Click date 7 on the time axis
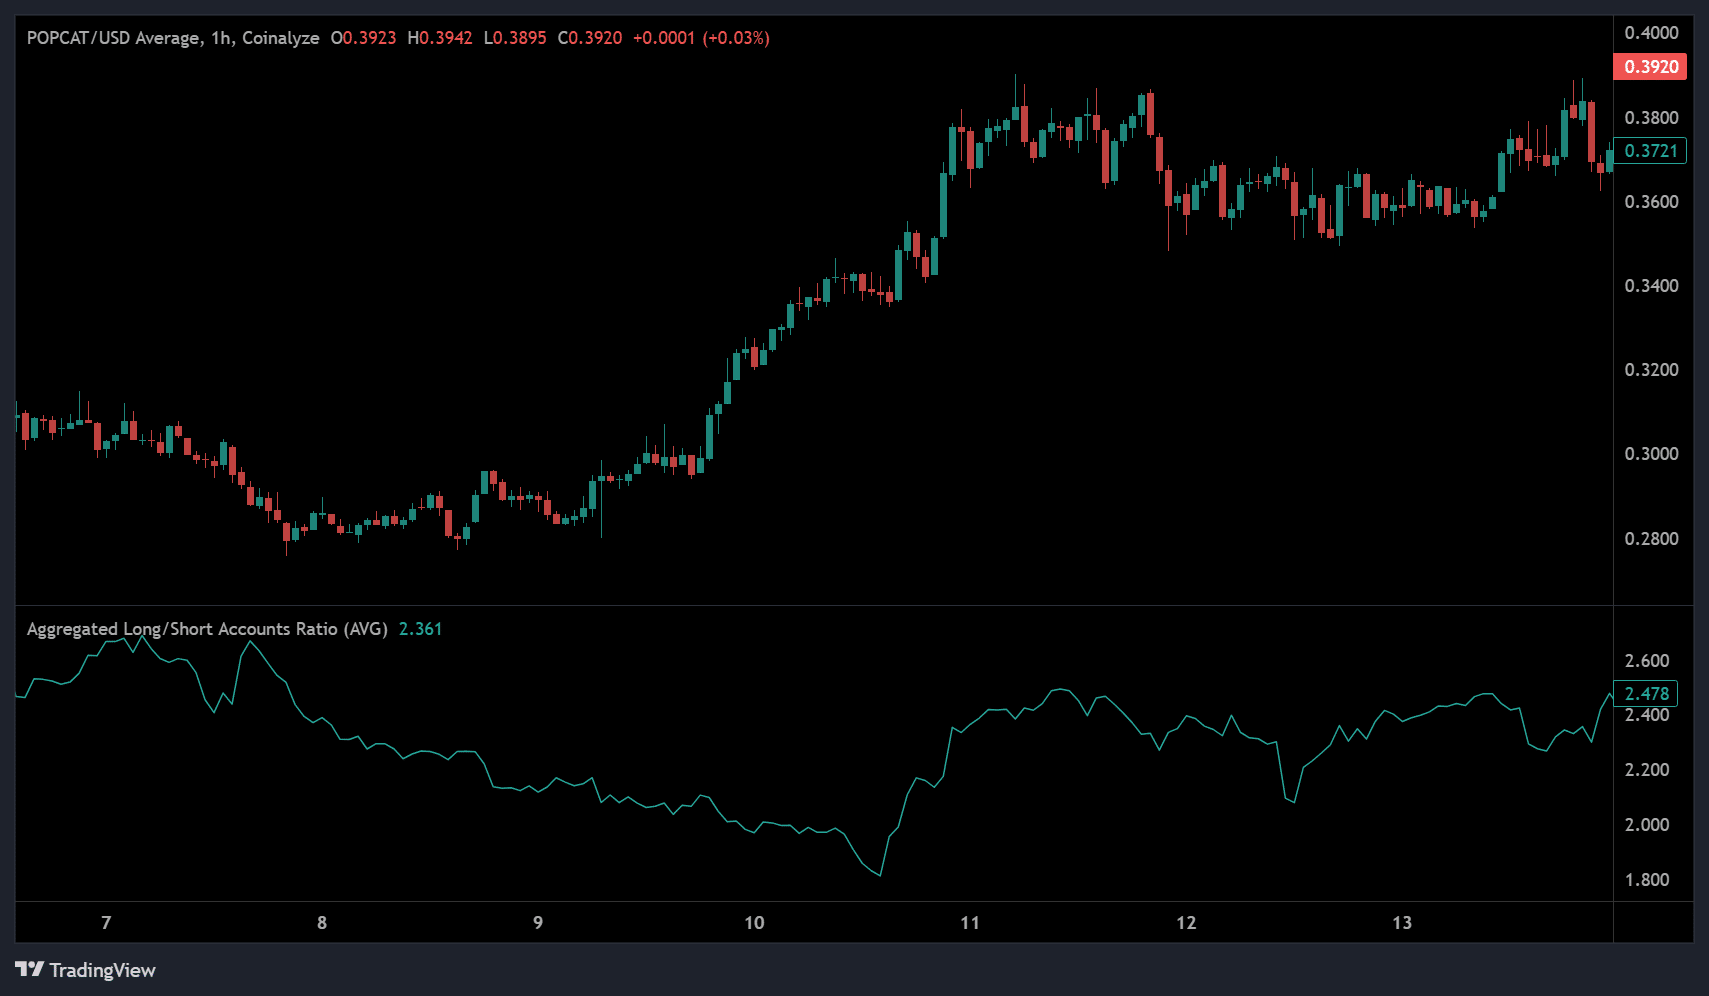 (x=106, y=922)
